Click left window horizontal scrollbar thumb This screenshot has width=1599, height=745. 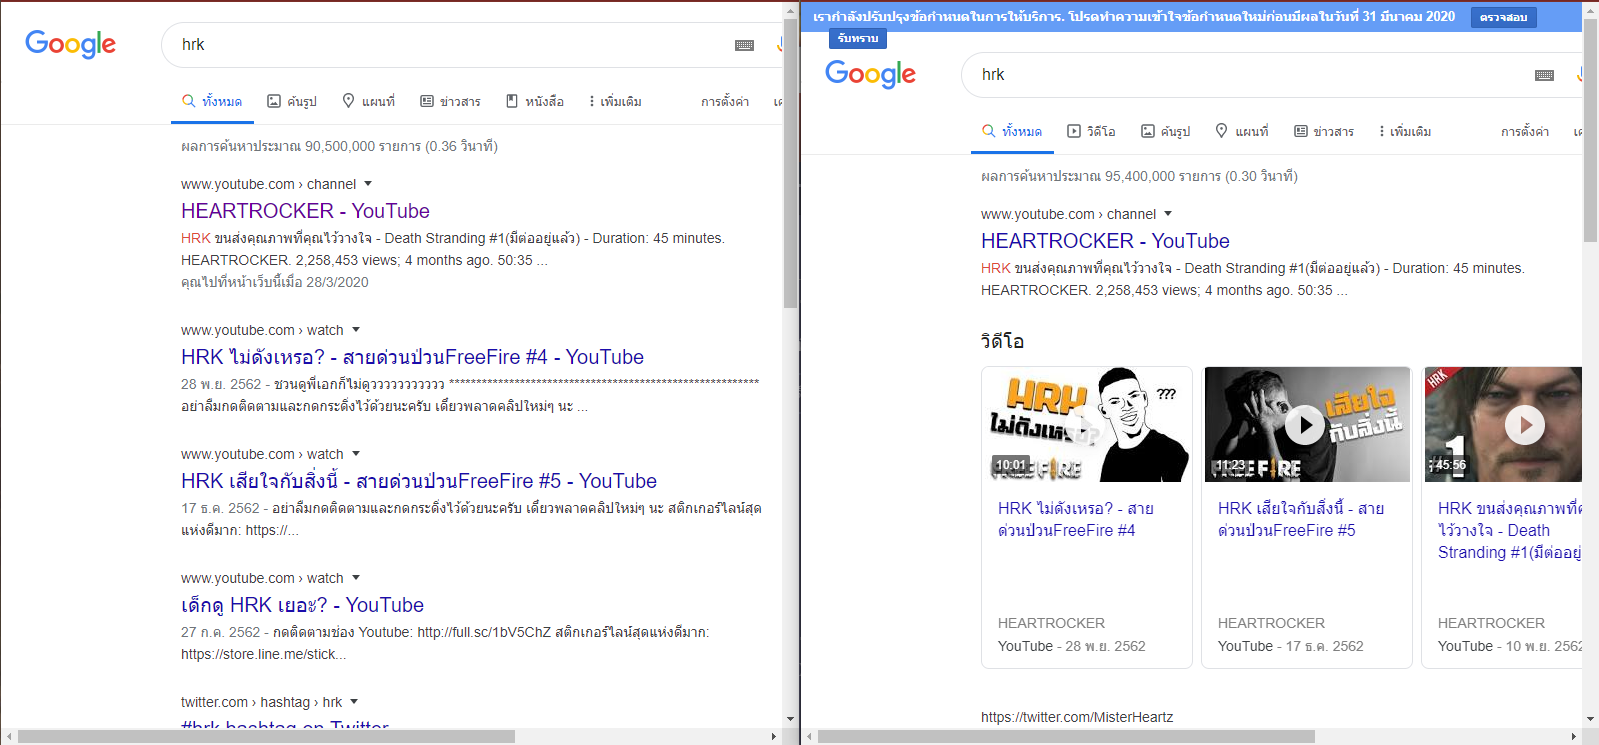tap(266, 737)
